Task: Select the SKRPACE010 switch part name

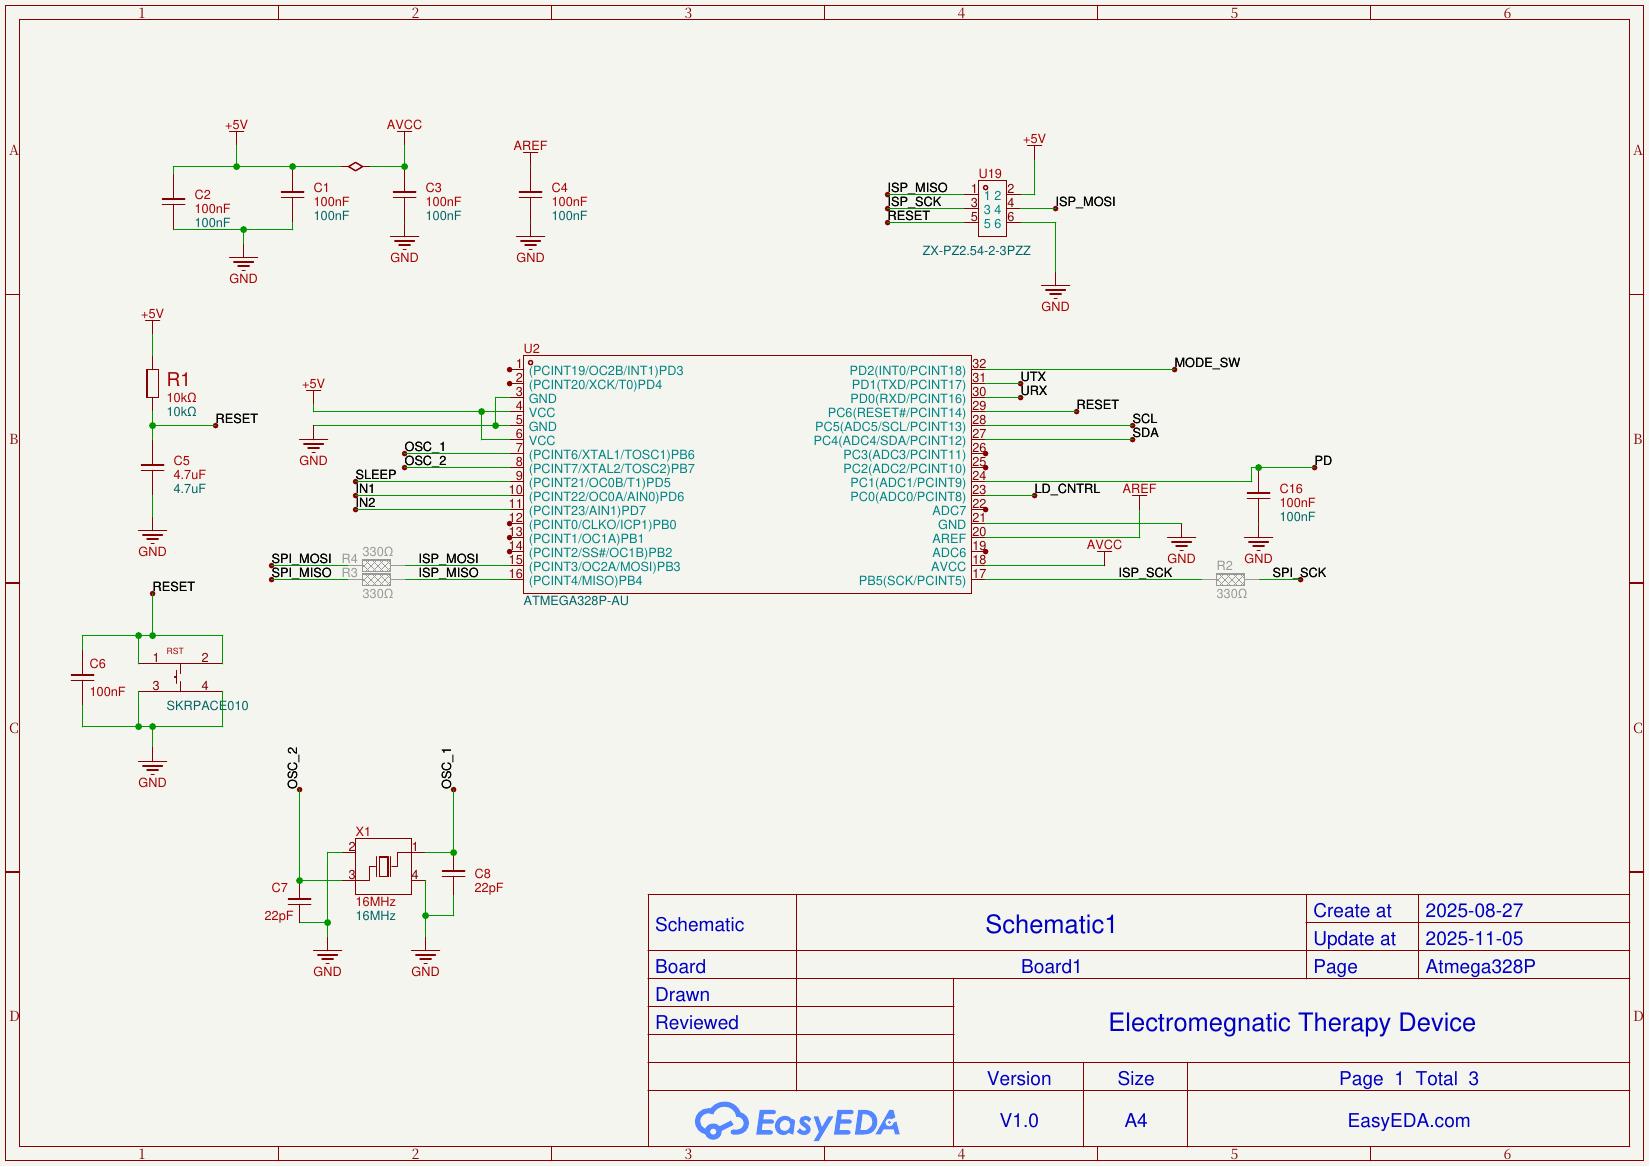Action: click(x=207, y=706)
